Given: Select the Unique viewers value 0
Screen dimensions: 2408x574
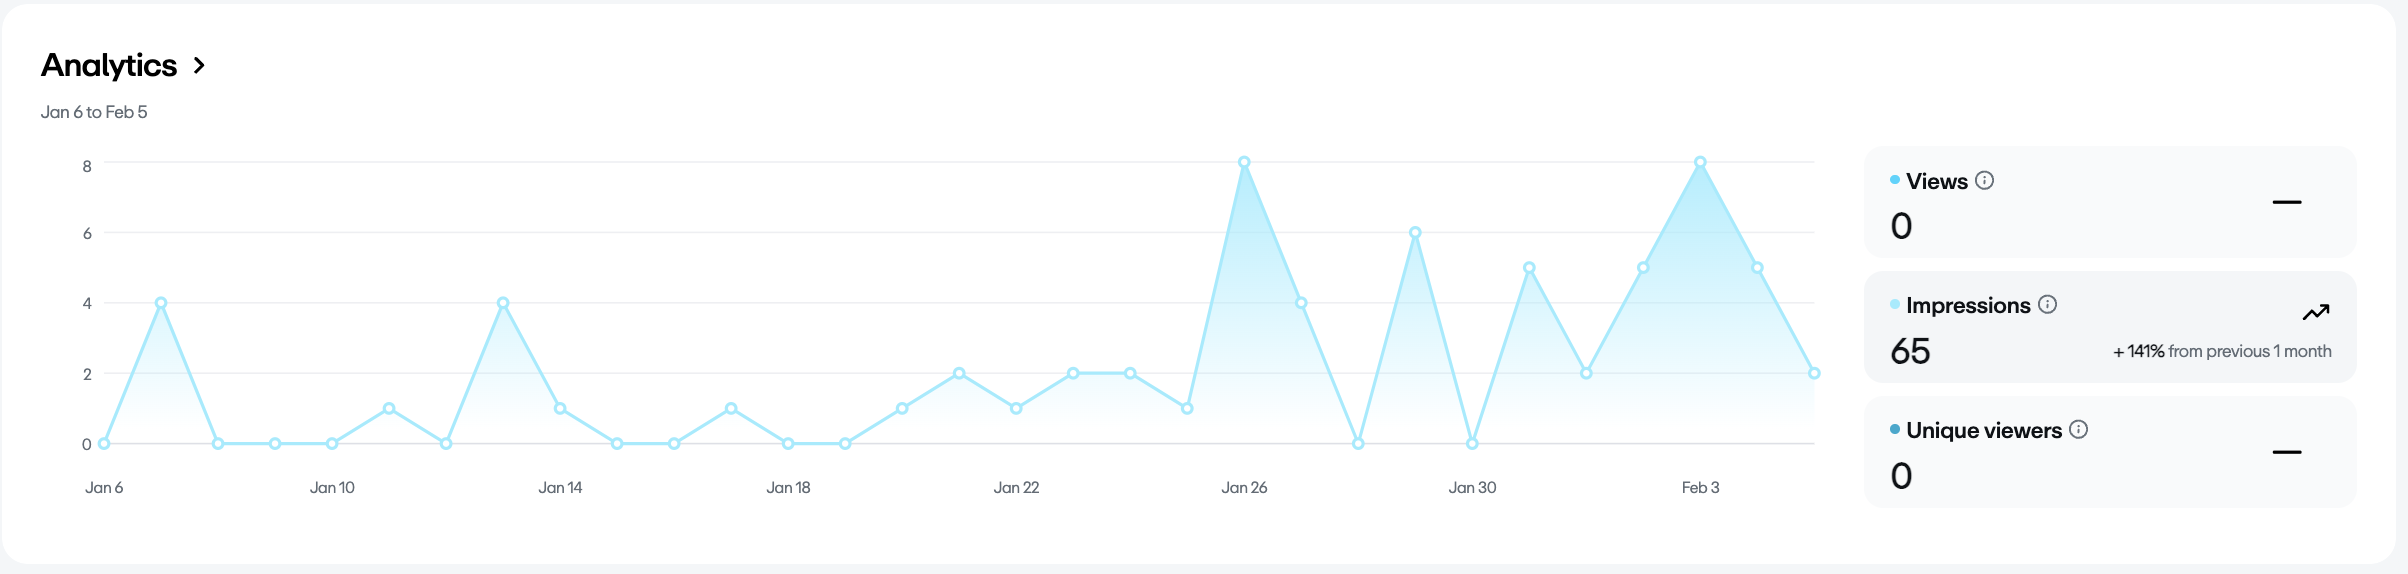Looking at the screenshot, I should click(x=1901, y=476).
